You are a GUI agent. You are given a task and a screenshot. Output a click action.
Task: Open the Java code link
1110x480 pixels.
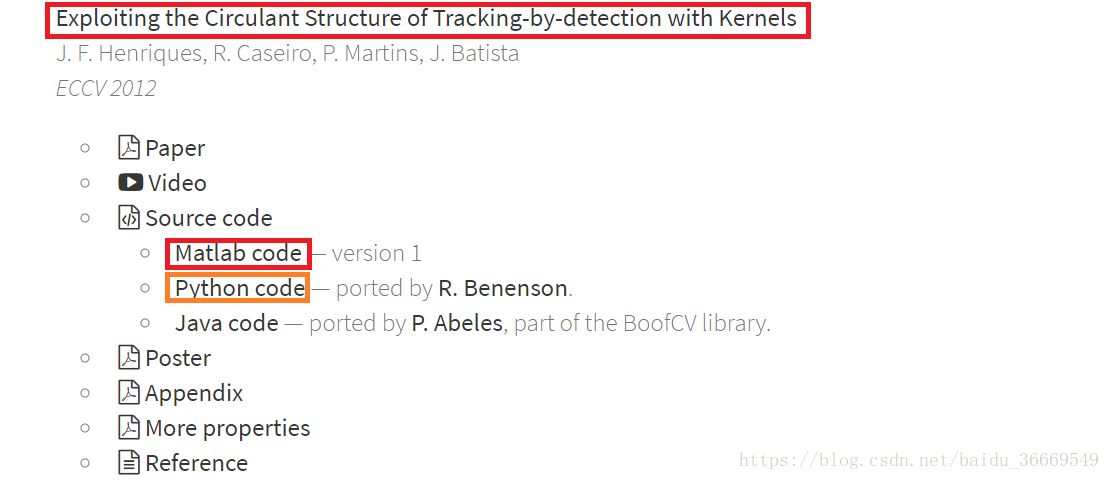click(227, 324)
